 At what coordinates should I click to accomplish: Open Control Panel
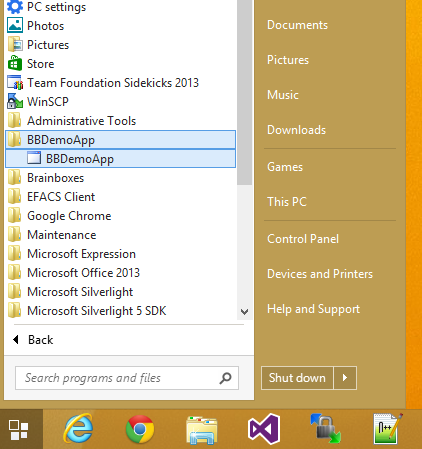coord(303,239)
